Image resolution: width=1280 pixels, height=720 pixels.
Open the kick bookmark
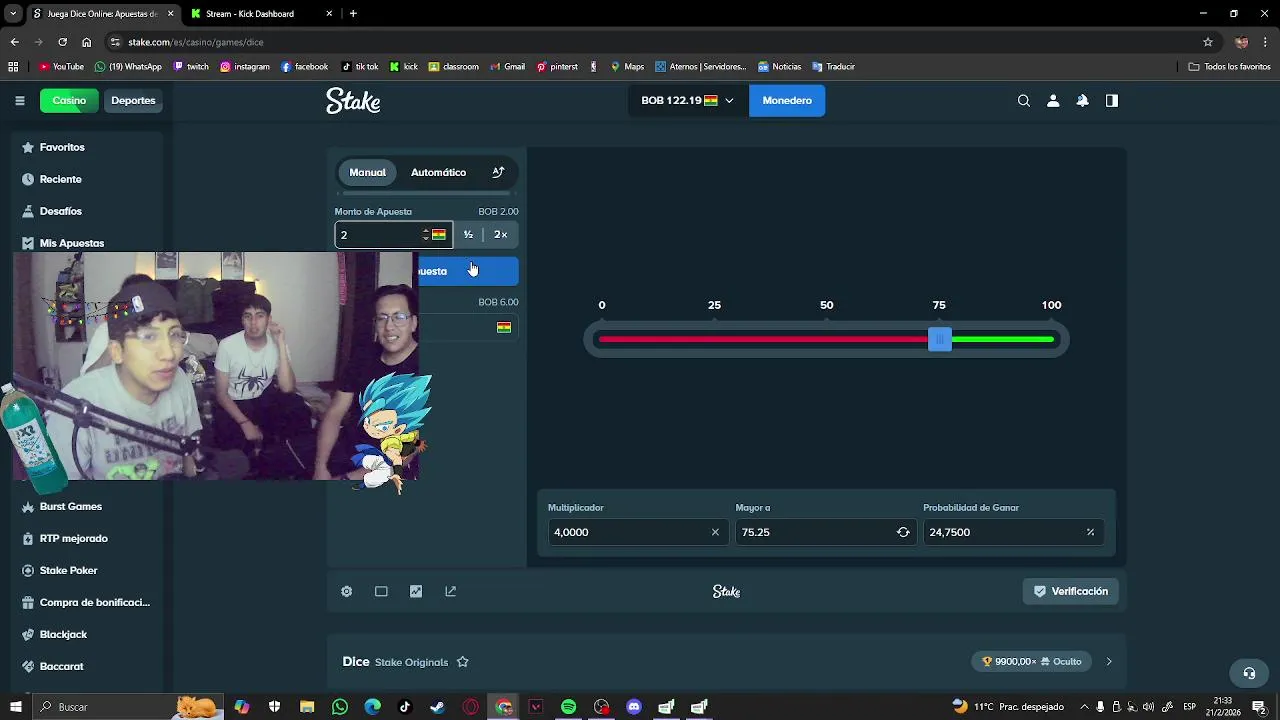(403, 67)
